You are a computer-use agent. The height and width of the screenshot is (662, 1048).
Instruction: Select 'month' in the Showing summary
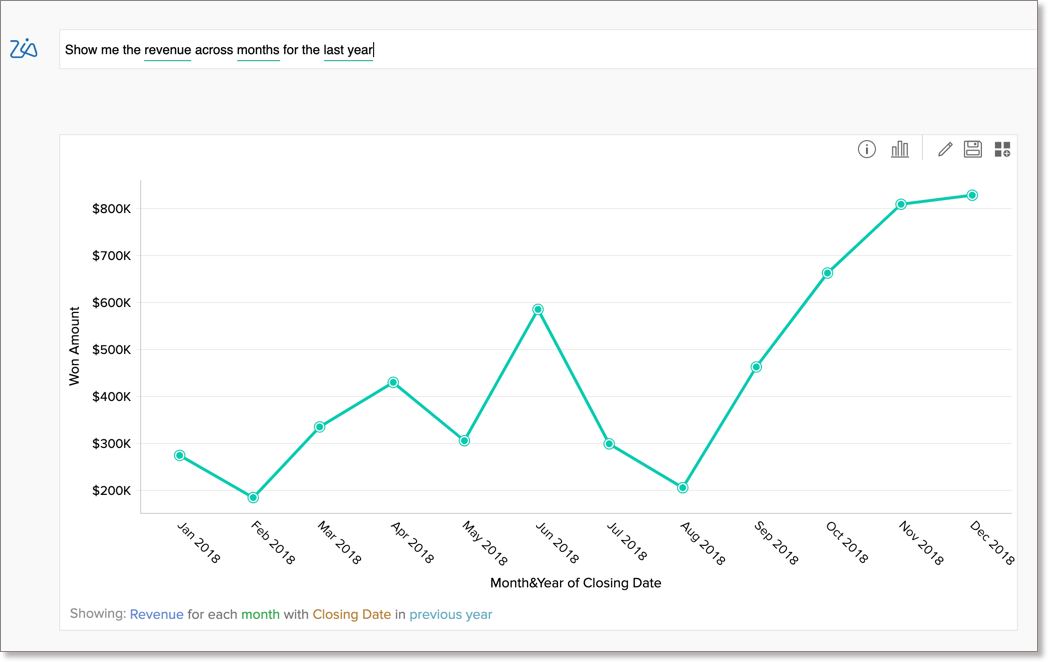[x=260, y=614]
